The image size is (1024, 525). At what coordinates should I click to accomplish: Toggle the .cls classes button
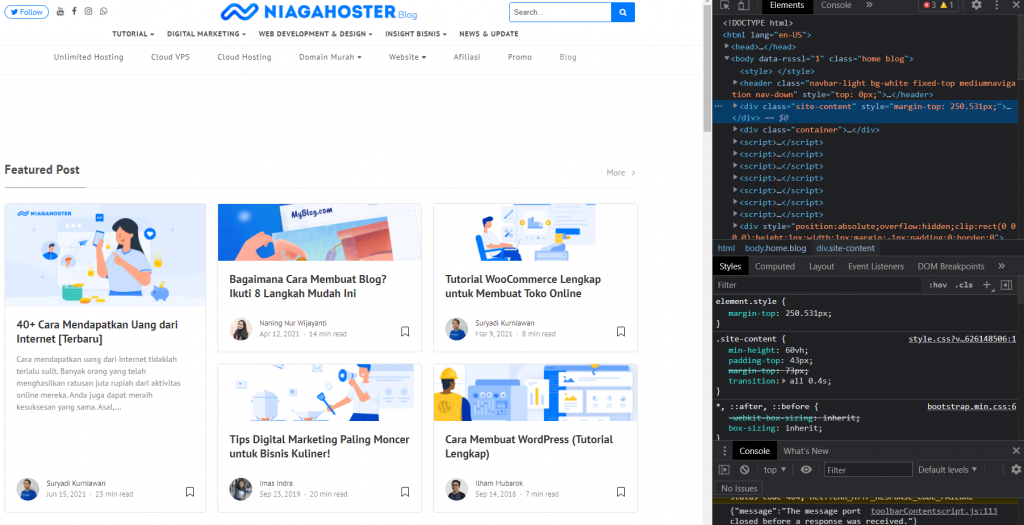click(x=963, y=285)
